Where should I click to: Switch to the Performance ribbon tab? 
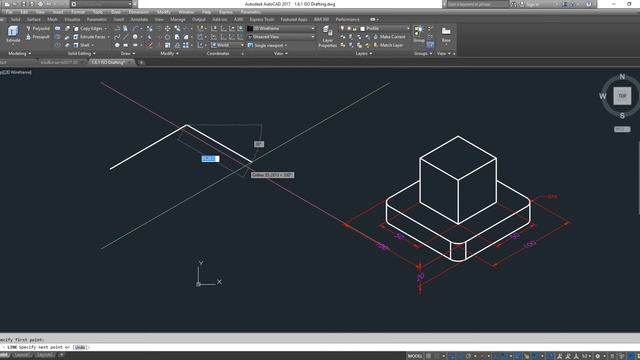347,19
